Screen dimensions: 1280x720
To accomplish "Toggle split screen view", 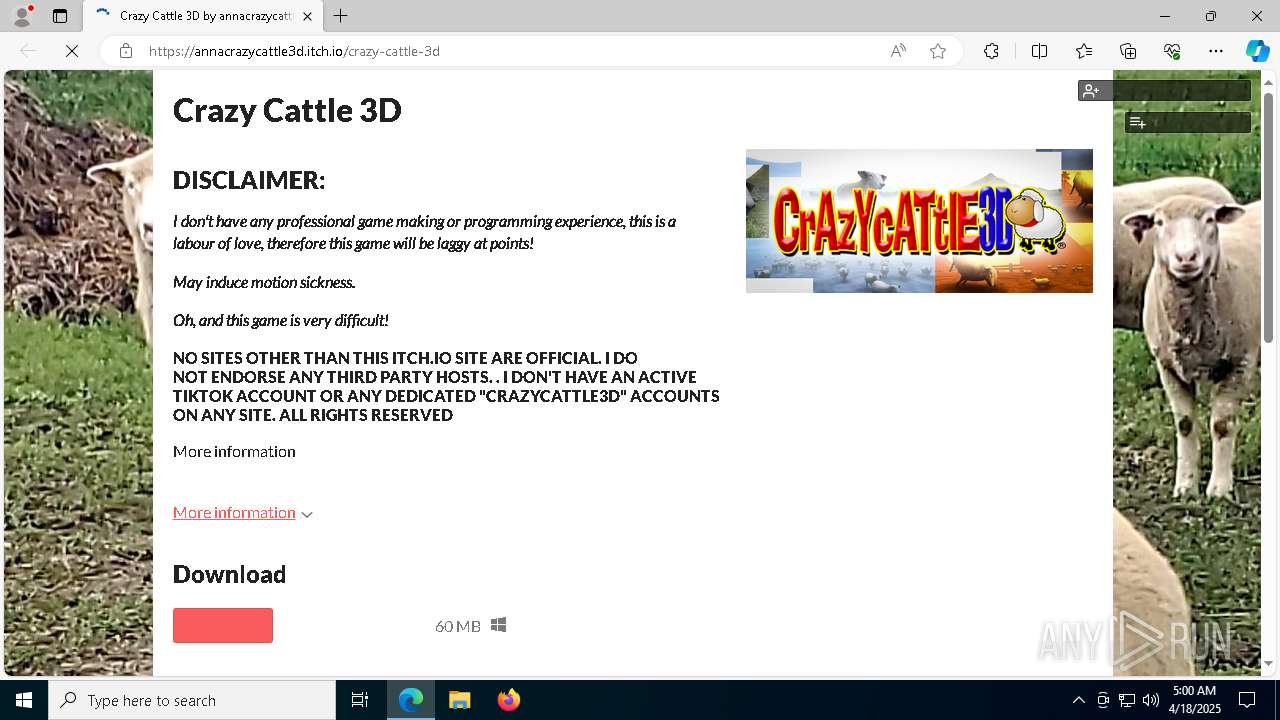I will (x=1039, y=51).
